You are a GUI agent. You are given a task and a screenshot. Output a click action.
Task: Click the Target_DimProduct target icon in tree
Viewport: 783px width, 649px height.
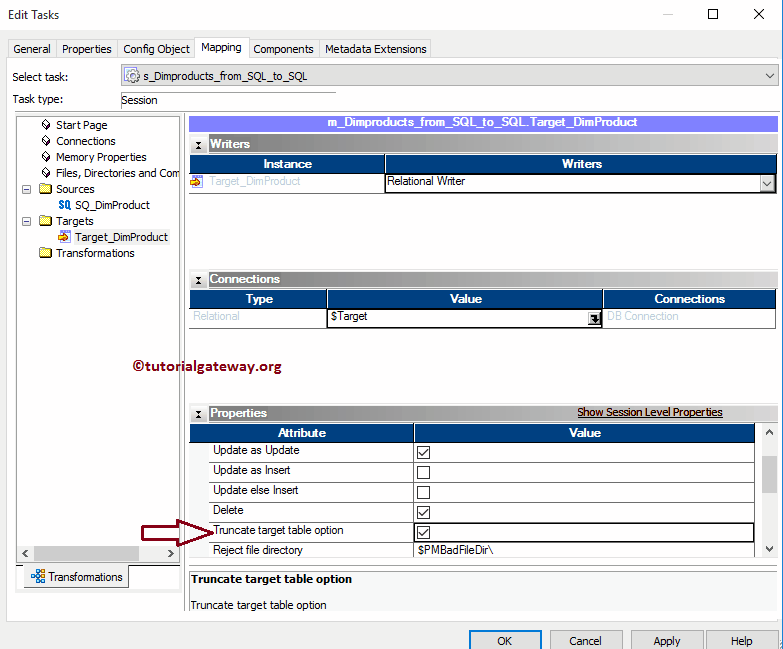[x=65, y=237]
